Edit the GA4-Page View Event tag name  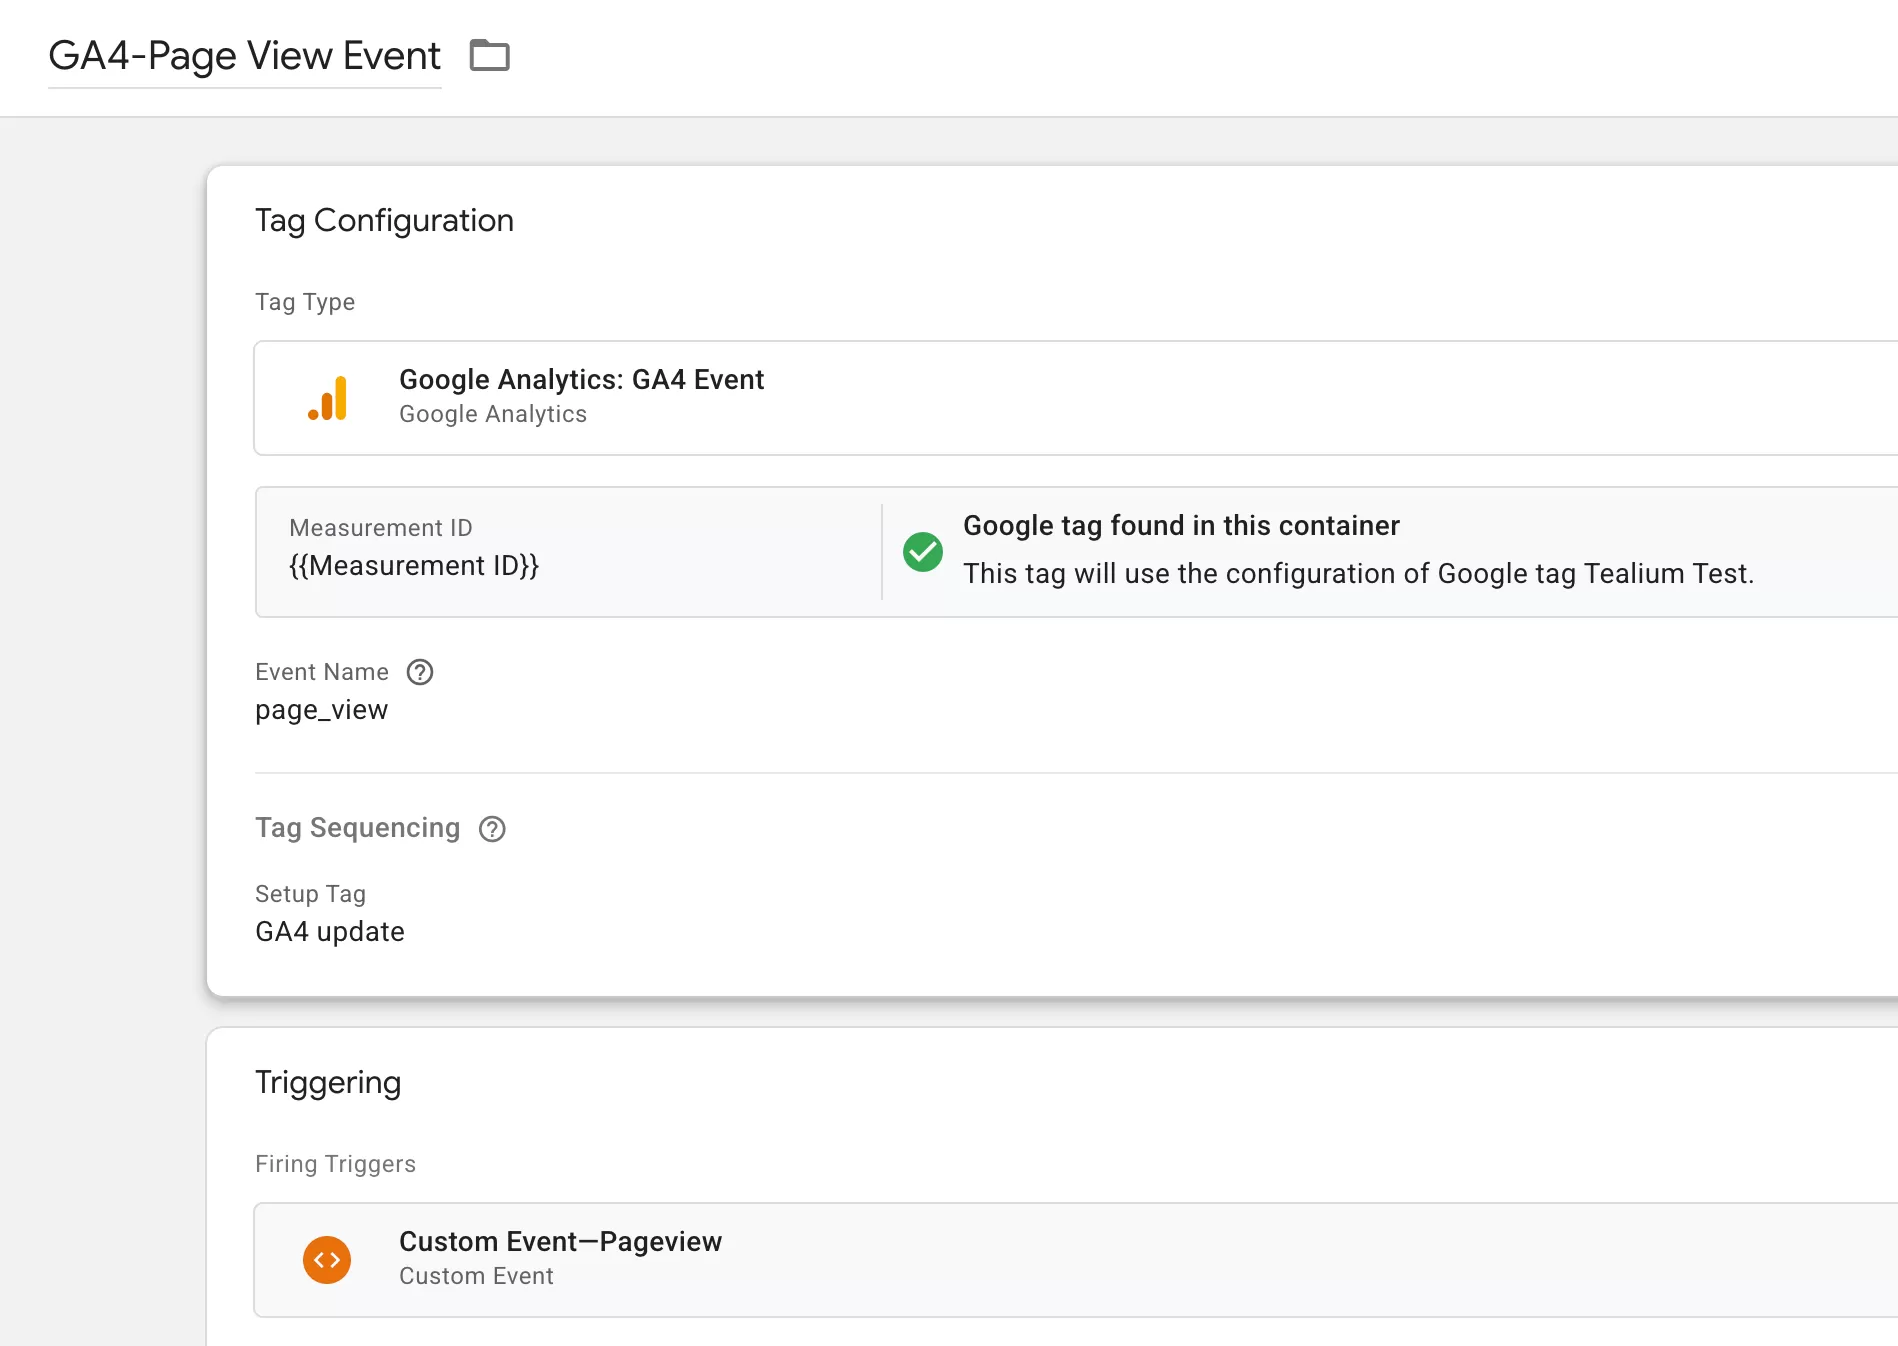[244, 56]
